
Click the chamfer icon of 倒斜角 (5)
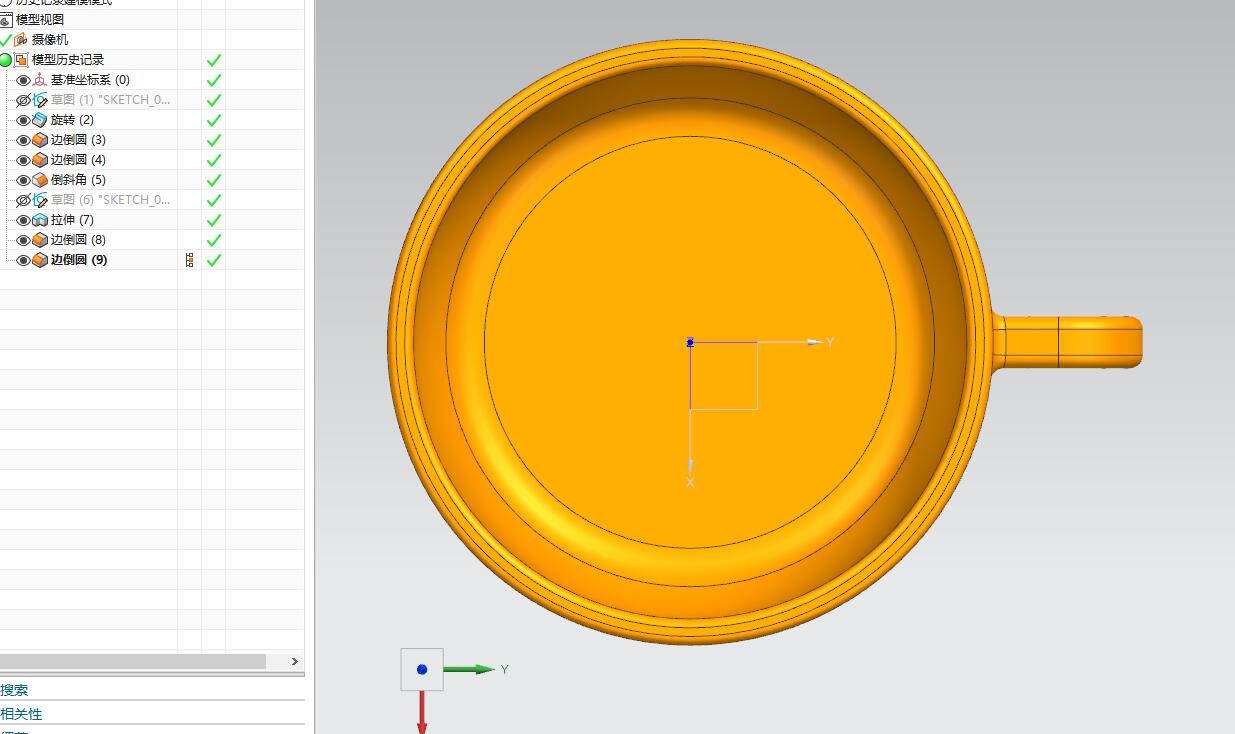[x=40, y=180]
